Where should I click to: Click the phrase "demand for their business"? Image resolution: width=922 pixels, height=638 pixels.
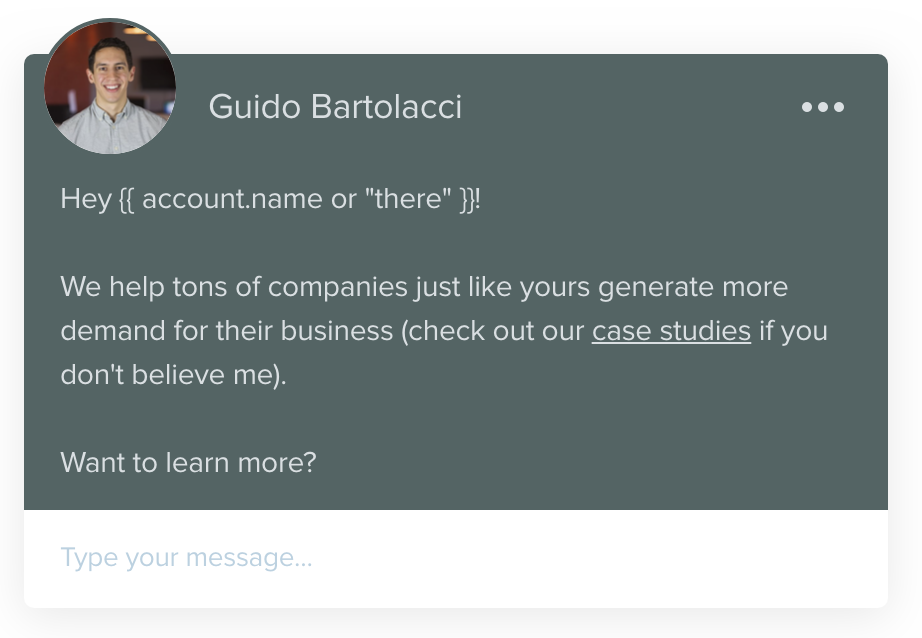pos(227,331)
